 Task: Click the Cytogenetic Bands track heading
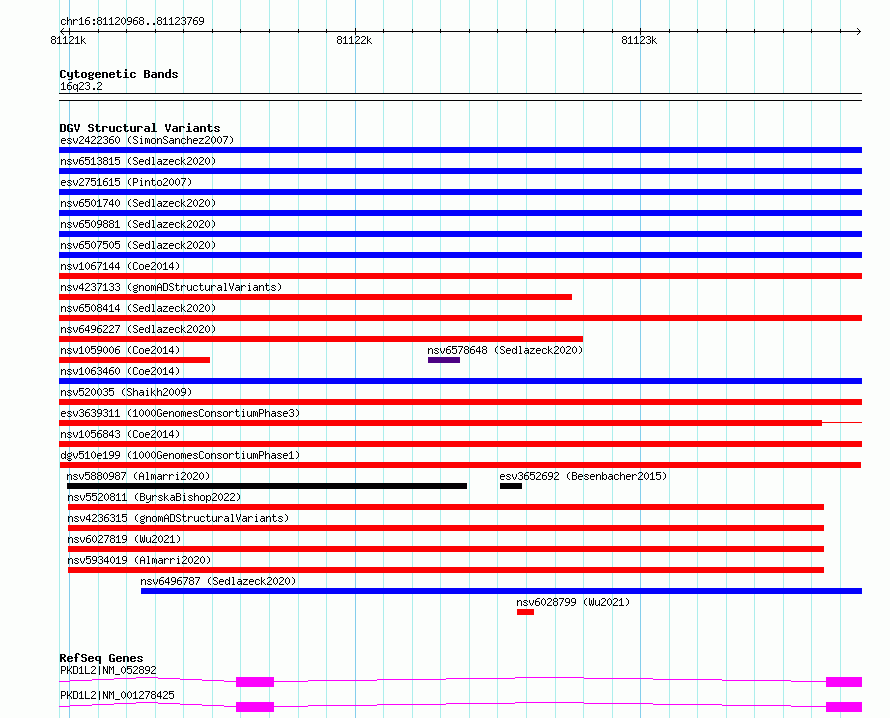click(119, 74)
